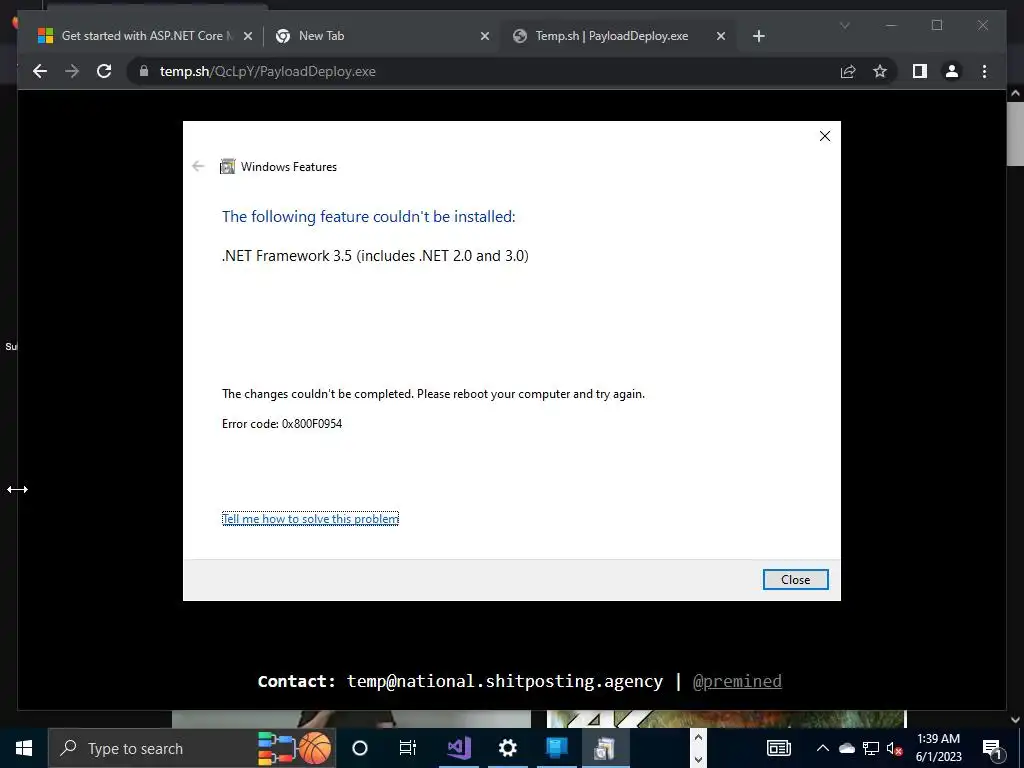This screenshot has height=768, width=1024.
Task: Open Task View on taskbar
Action: pyautogui.click(x=408, y=748)
